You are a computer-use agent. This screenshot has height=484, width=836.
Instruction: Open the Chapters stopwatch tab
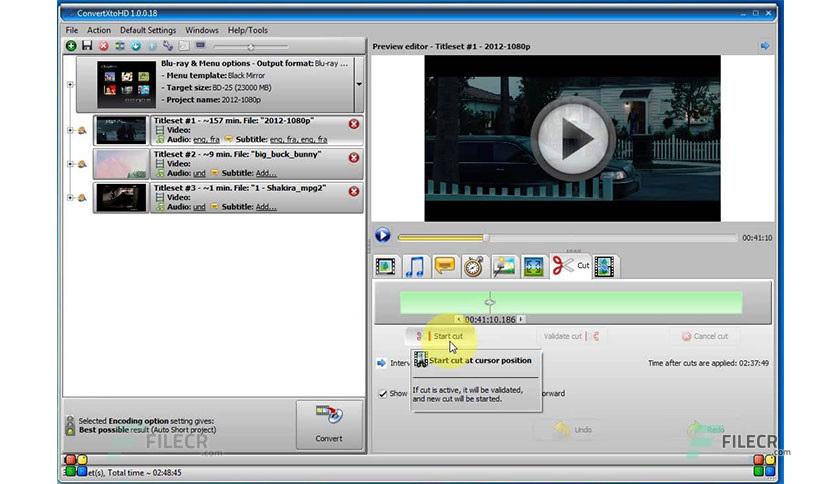473,266
